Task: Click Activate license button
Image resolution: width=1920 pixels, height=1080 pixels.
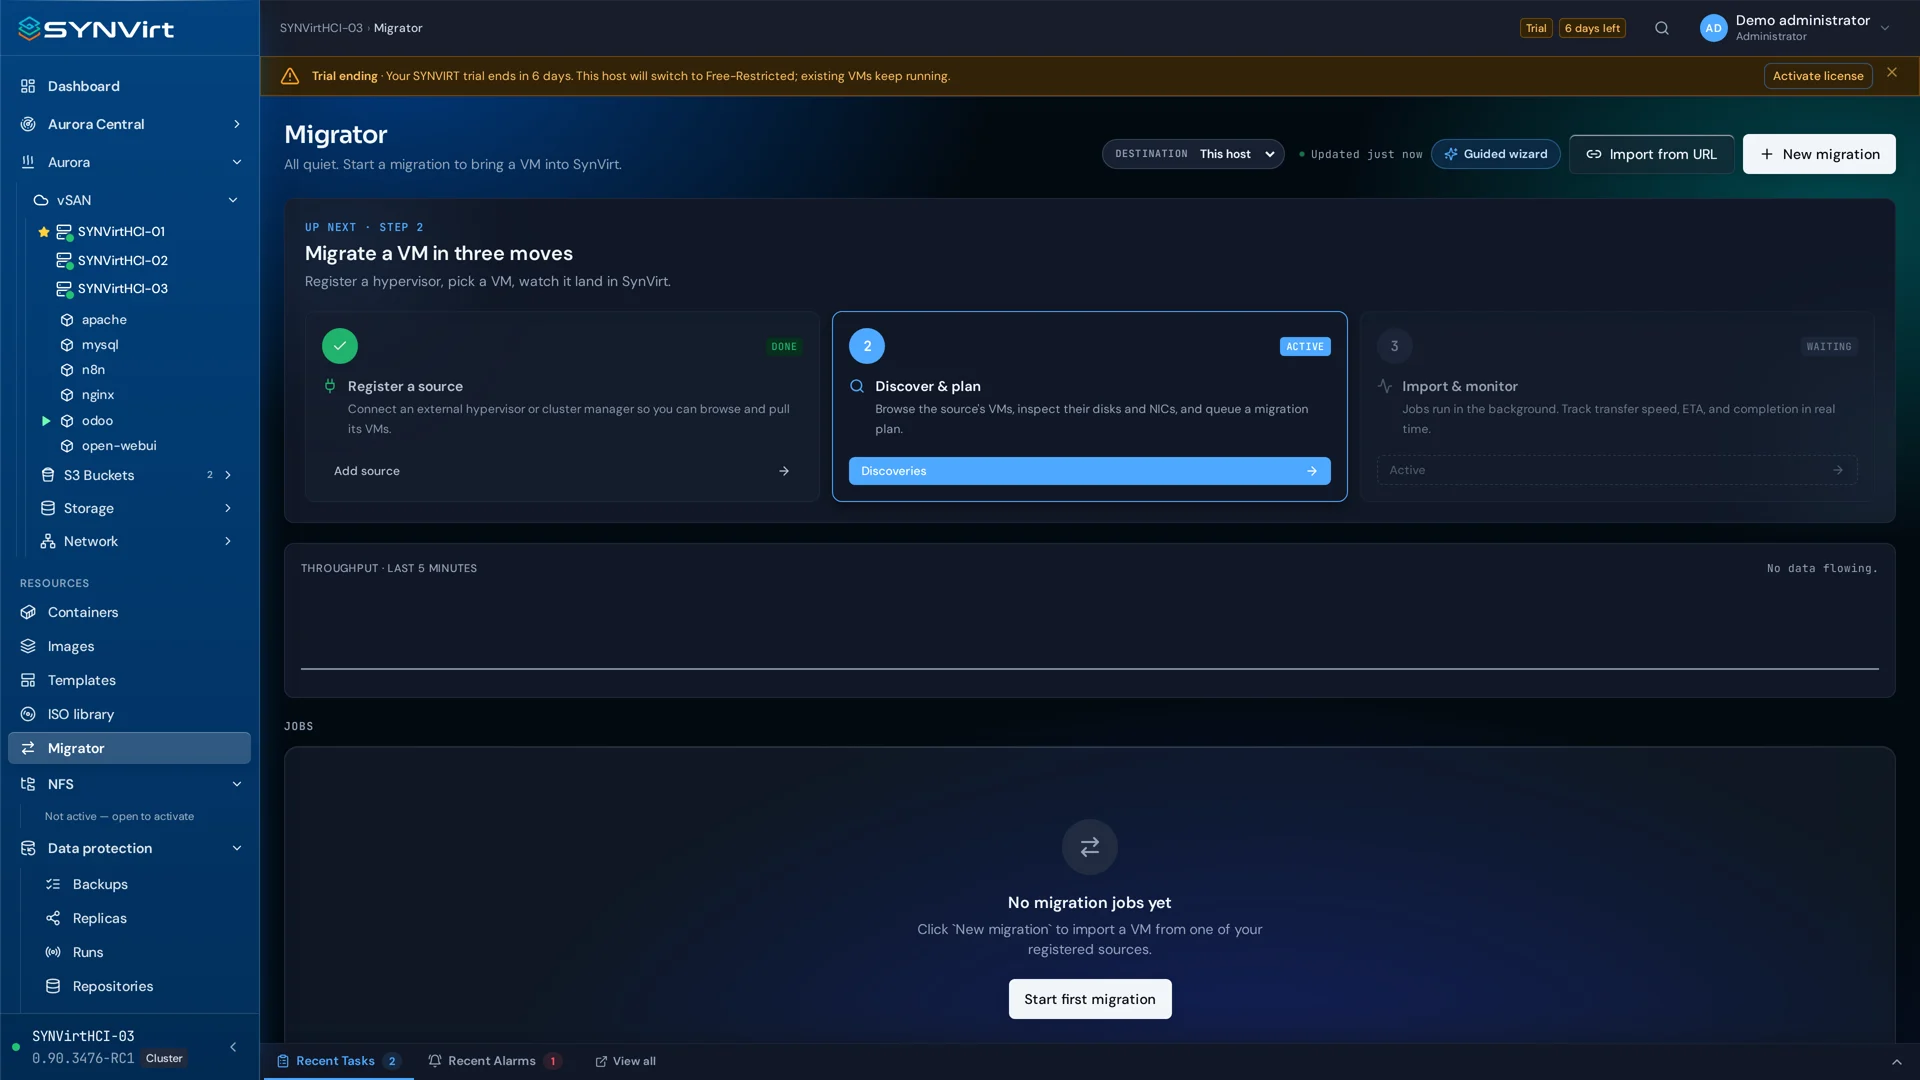Action: (x=1818, y=76)
